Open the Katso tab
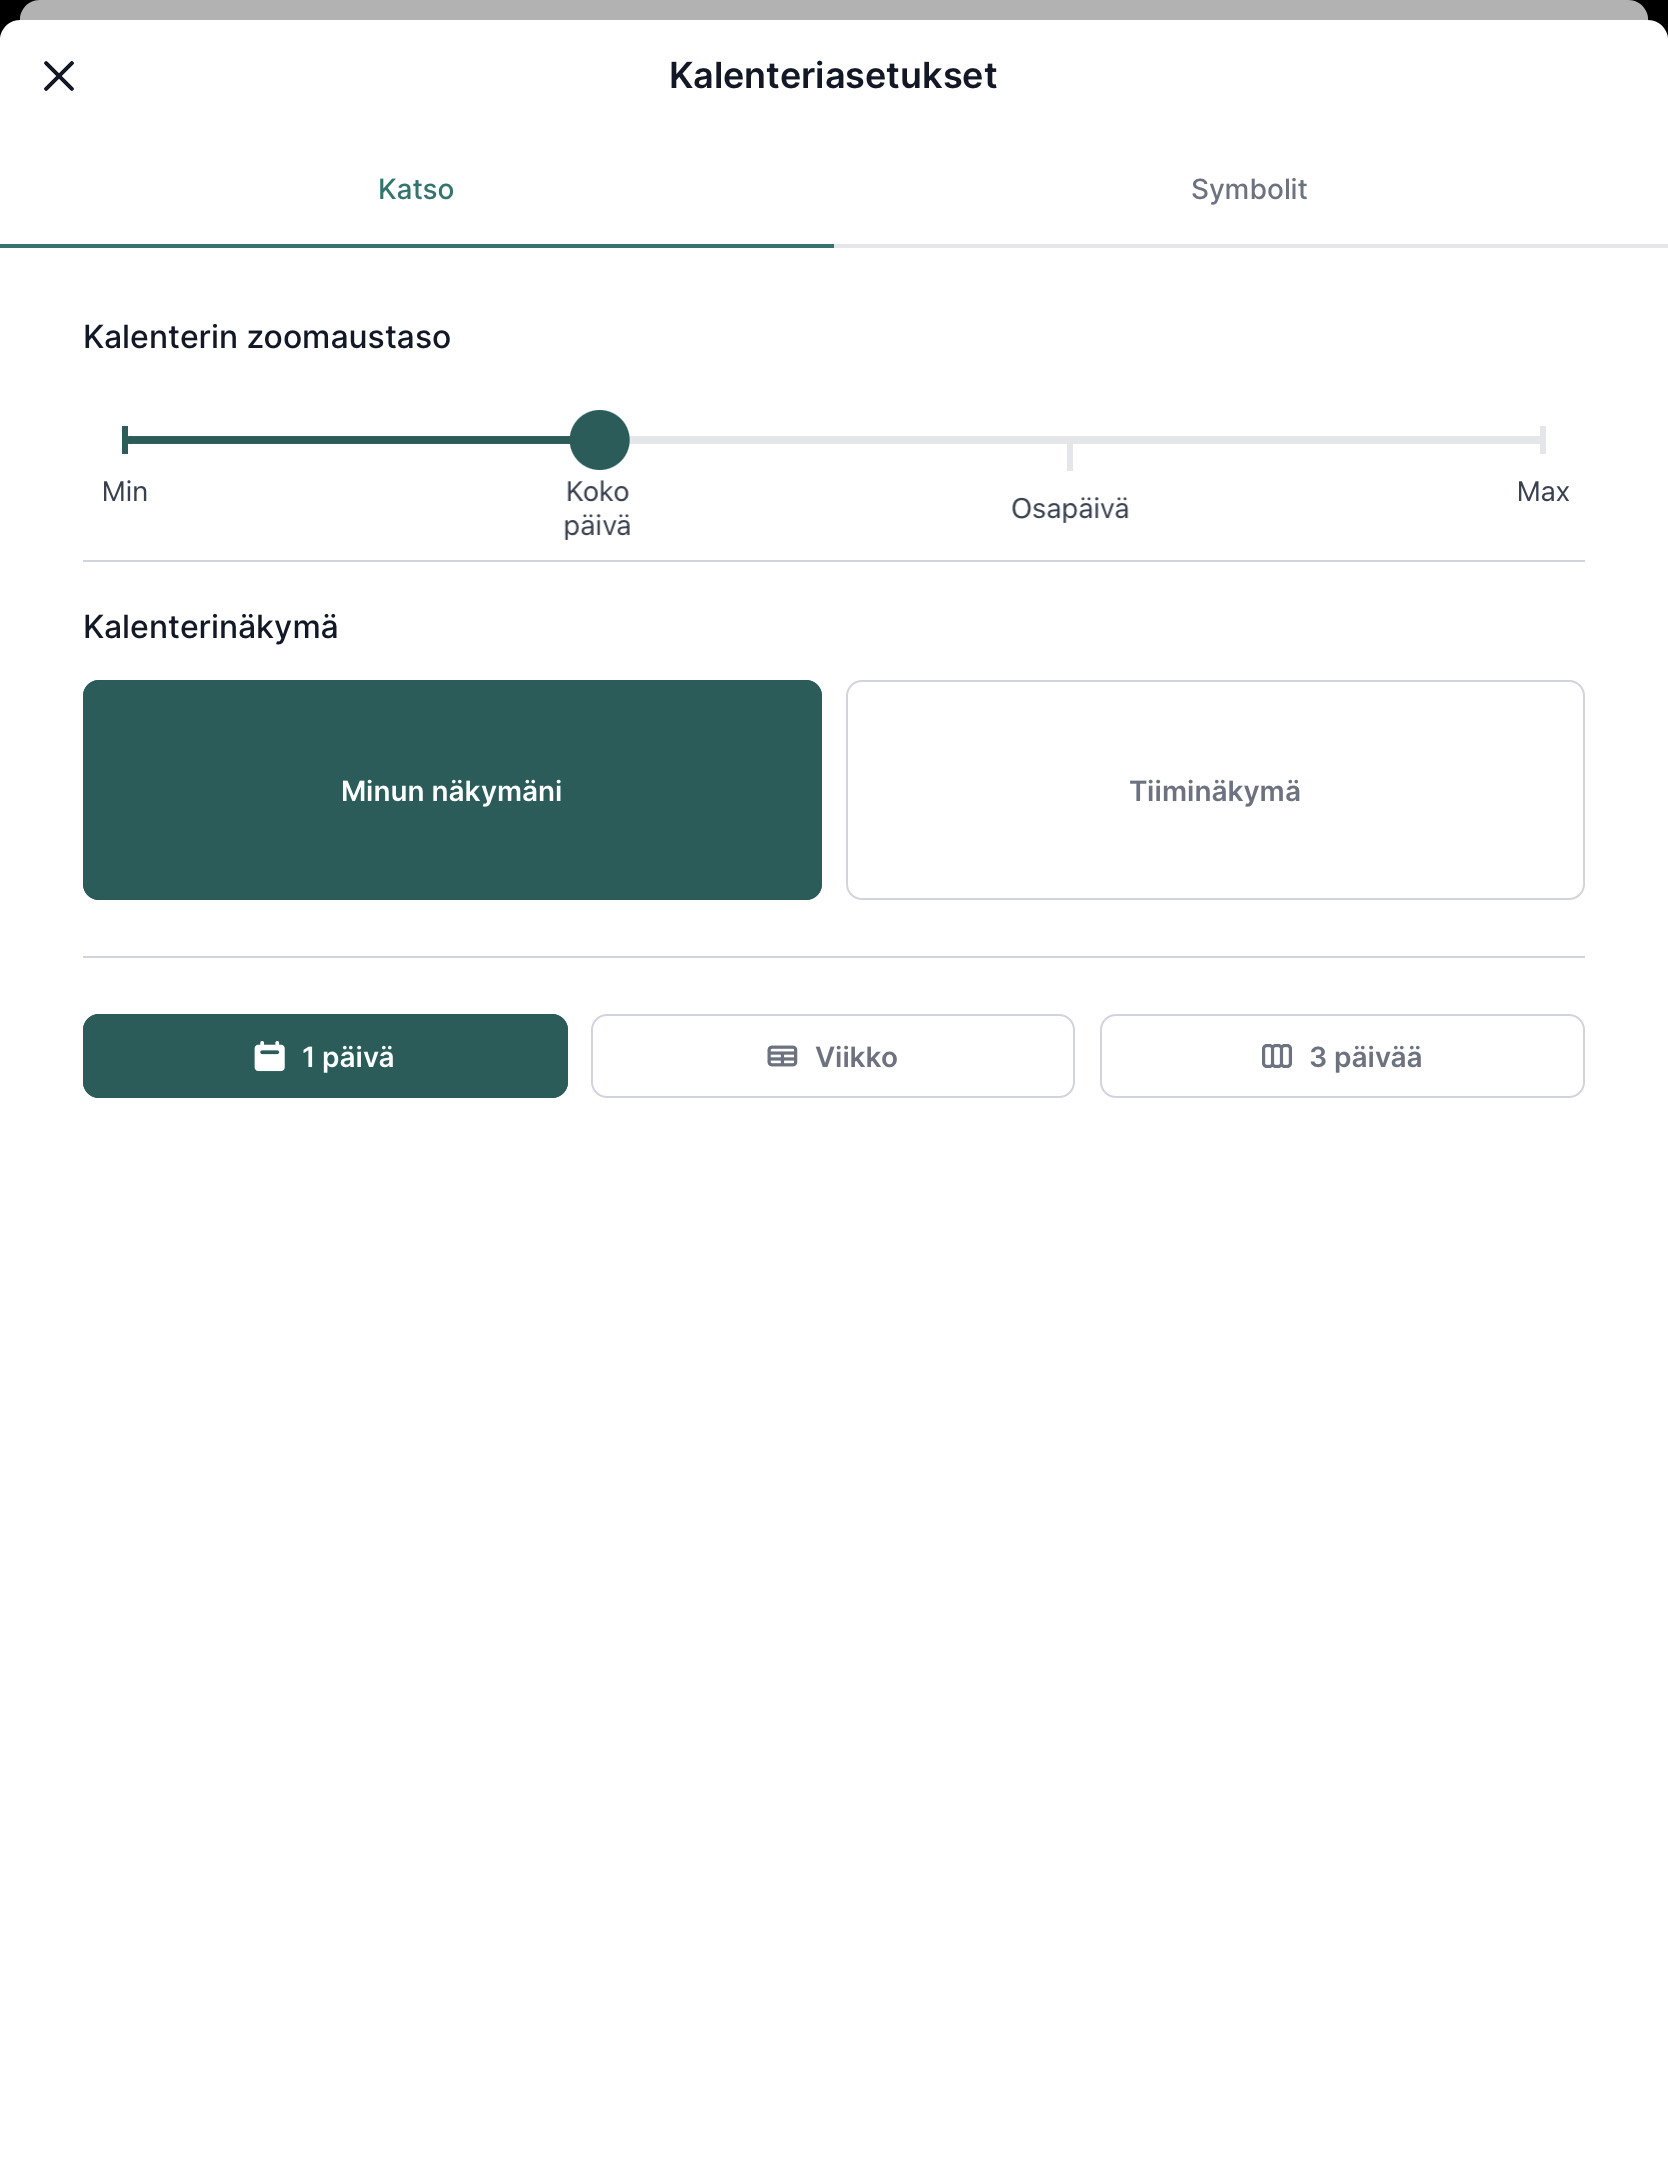 (416, 189)
